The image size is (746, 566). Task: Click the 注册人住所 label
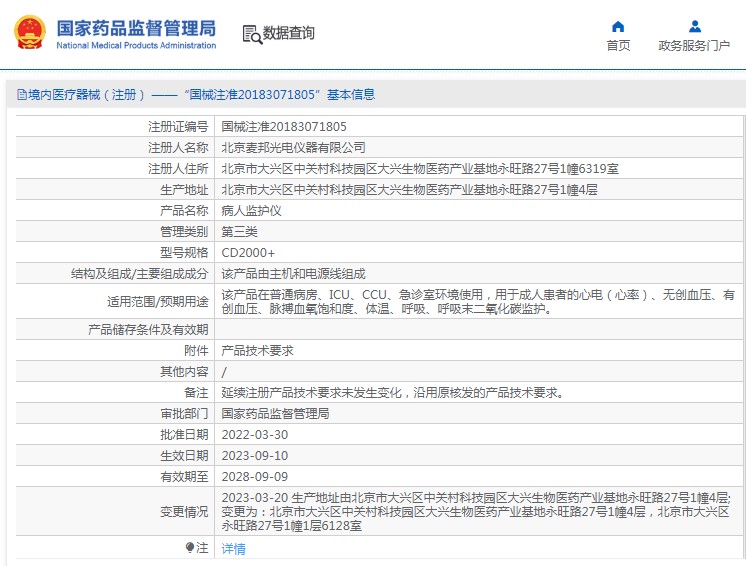tap(178, 169)
